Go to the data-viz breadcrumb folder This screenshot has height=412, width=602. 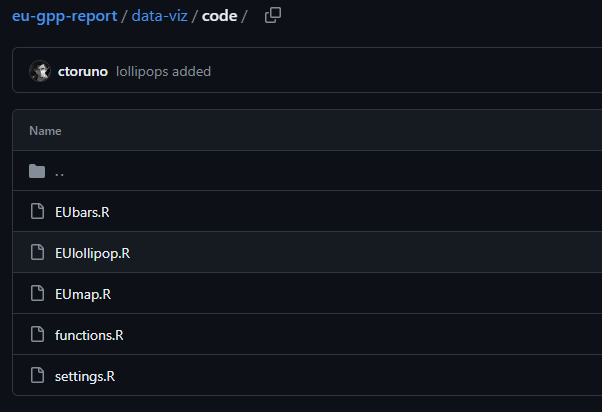tap(159, 16)
